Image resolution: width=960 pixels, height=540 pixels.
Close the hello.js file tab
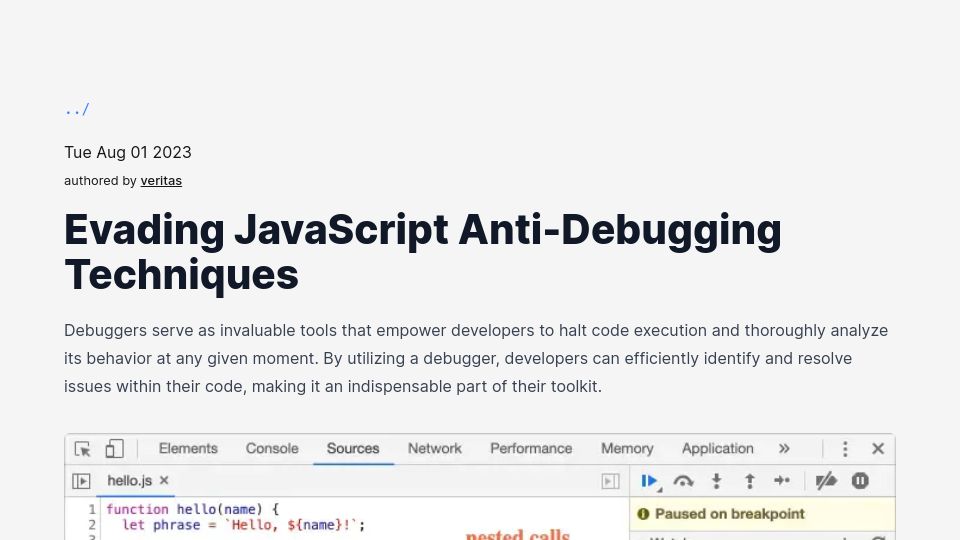click(x=164, y=481)
